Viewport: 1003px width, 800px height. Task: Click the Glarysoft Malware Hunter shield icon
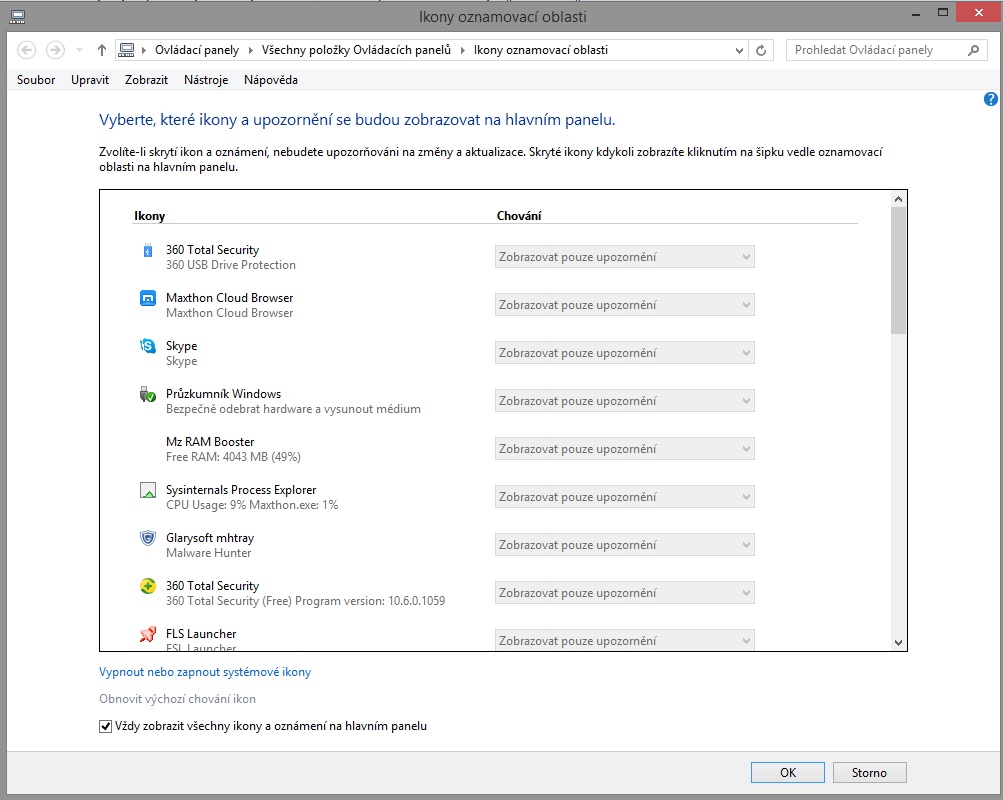click(148, 538)
